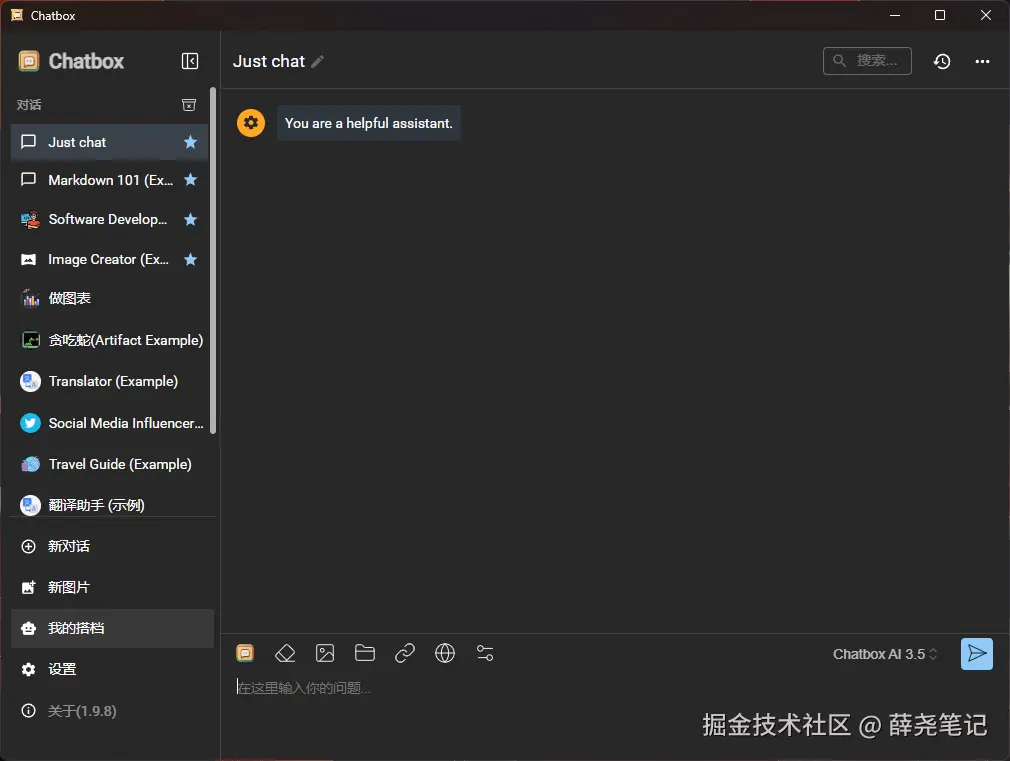1010x761 pixels.
Task: Attach a link with chain icon
Action: click(405, 653)
